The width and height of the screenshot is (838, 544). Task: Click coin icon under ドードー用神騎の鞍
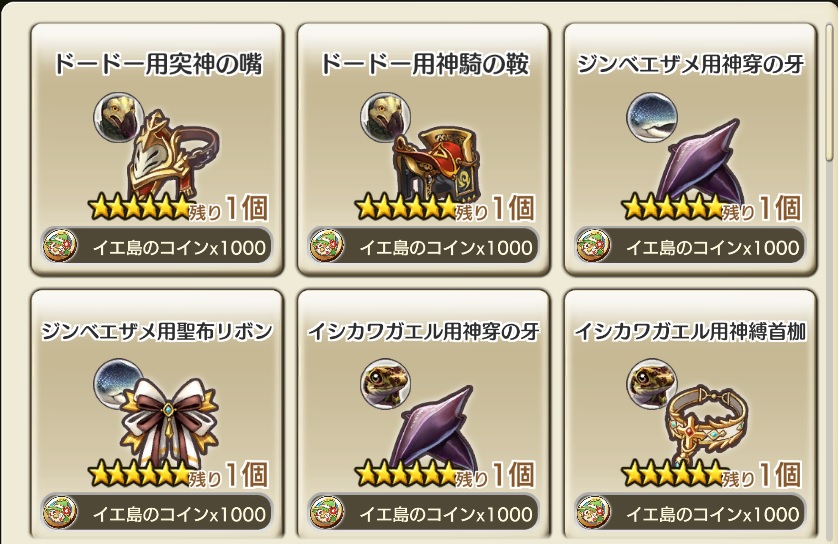[327, 246]
